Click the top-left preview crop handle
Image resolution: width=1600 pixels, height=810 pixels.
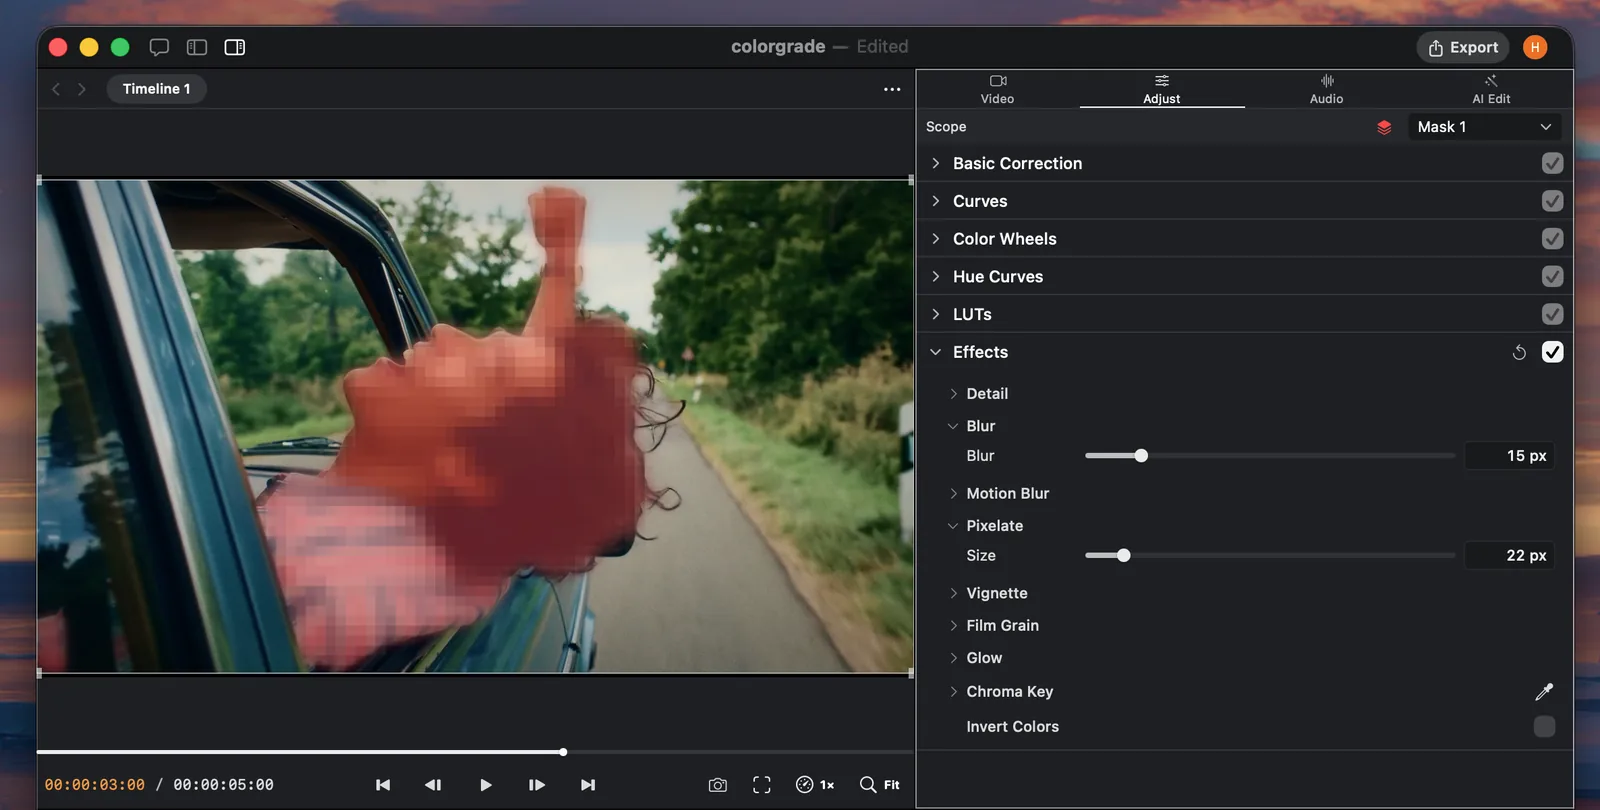coord(39,180)
